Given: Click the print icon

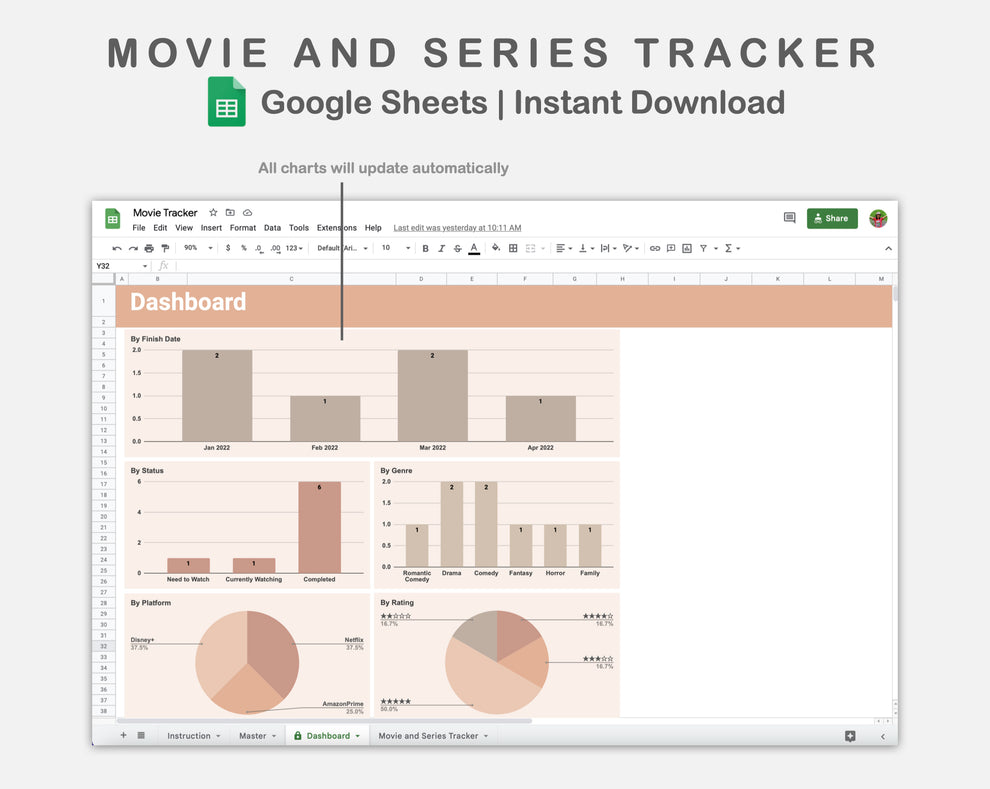Looking at the screenshot, I should point(148,248).
